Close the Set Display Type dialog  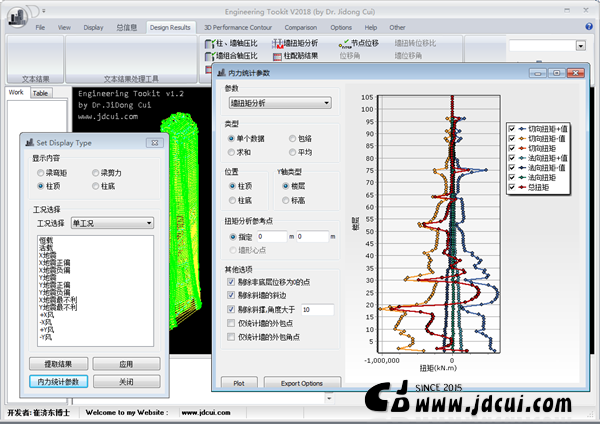click(155, 143)
